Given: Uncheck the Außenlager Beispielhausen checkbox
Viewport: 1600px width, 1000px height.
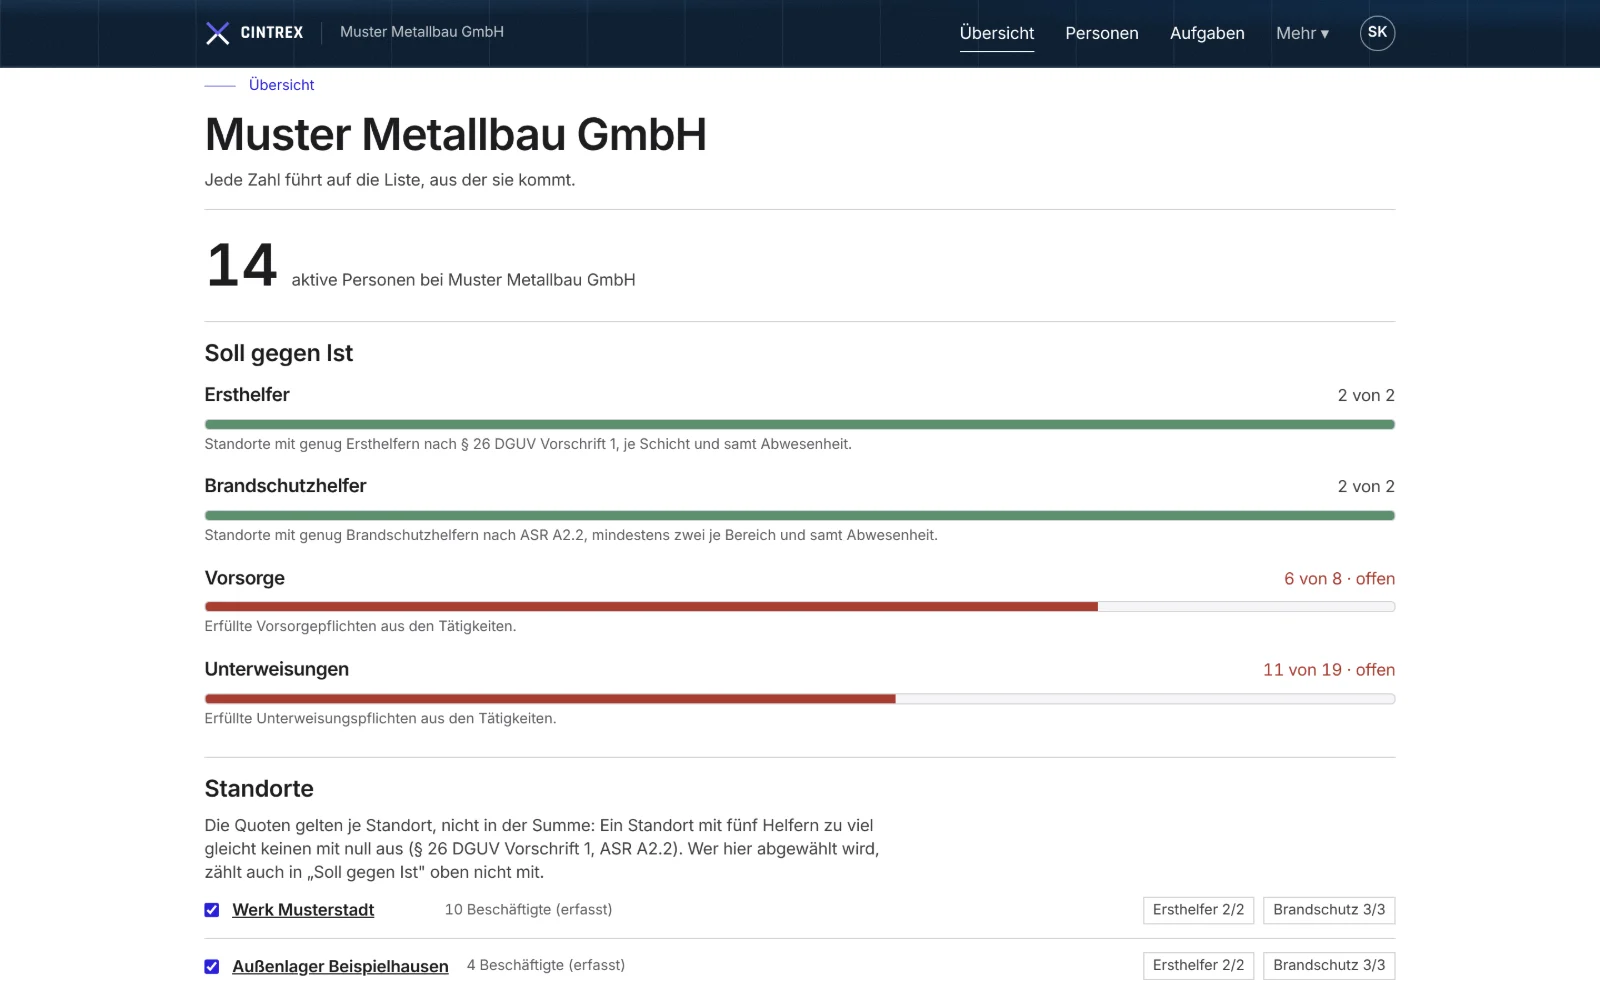Looking at the screenshot, I should [212, 966].
